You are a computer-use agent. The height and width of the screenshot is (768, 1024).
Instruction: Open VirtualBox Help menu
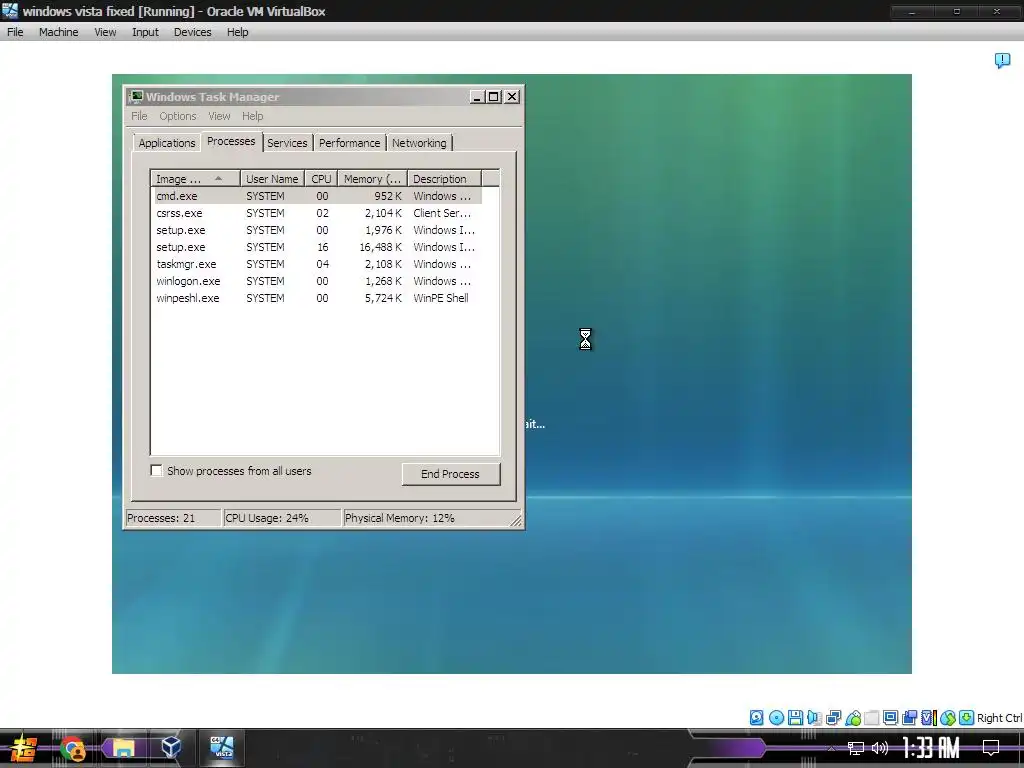click(x=238, y=32)
